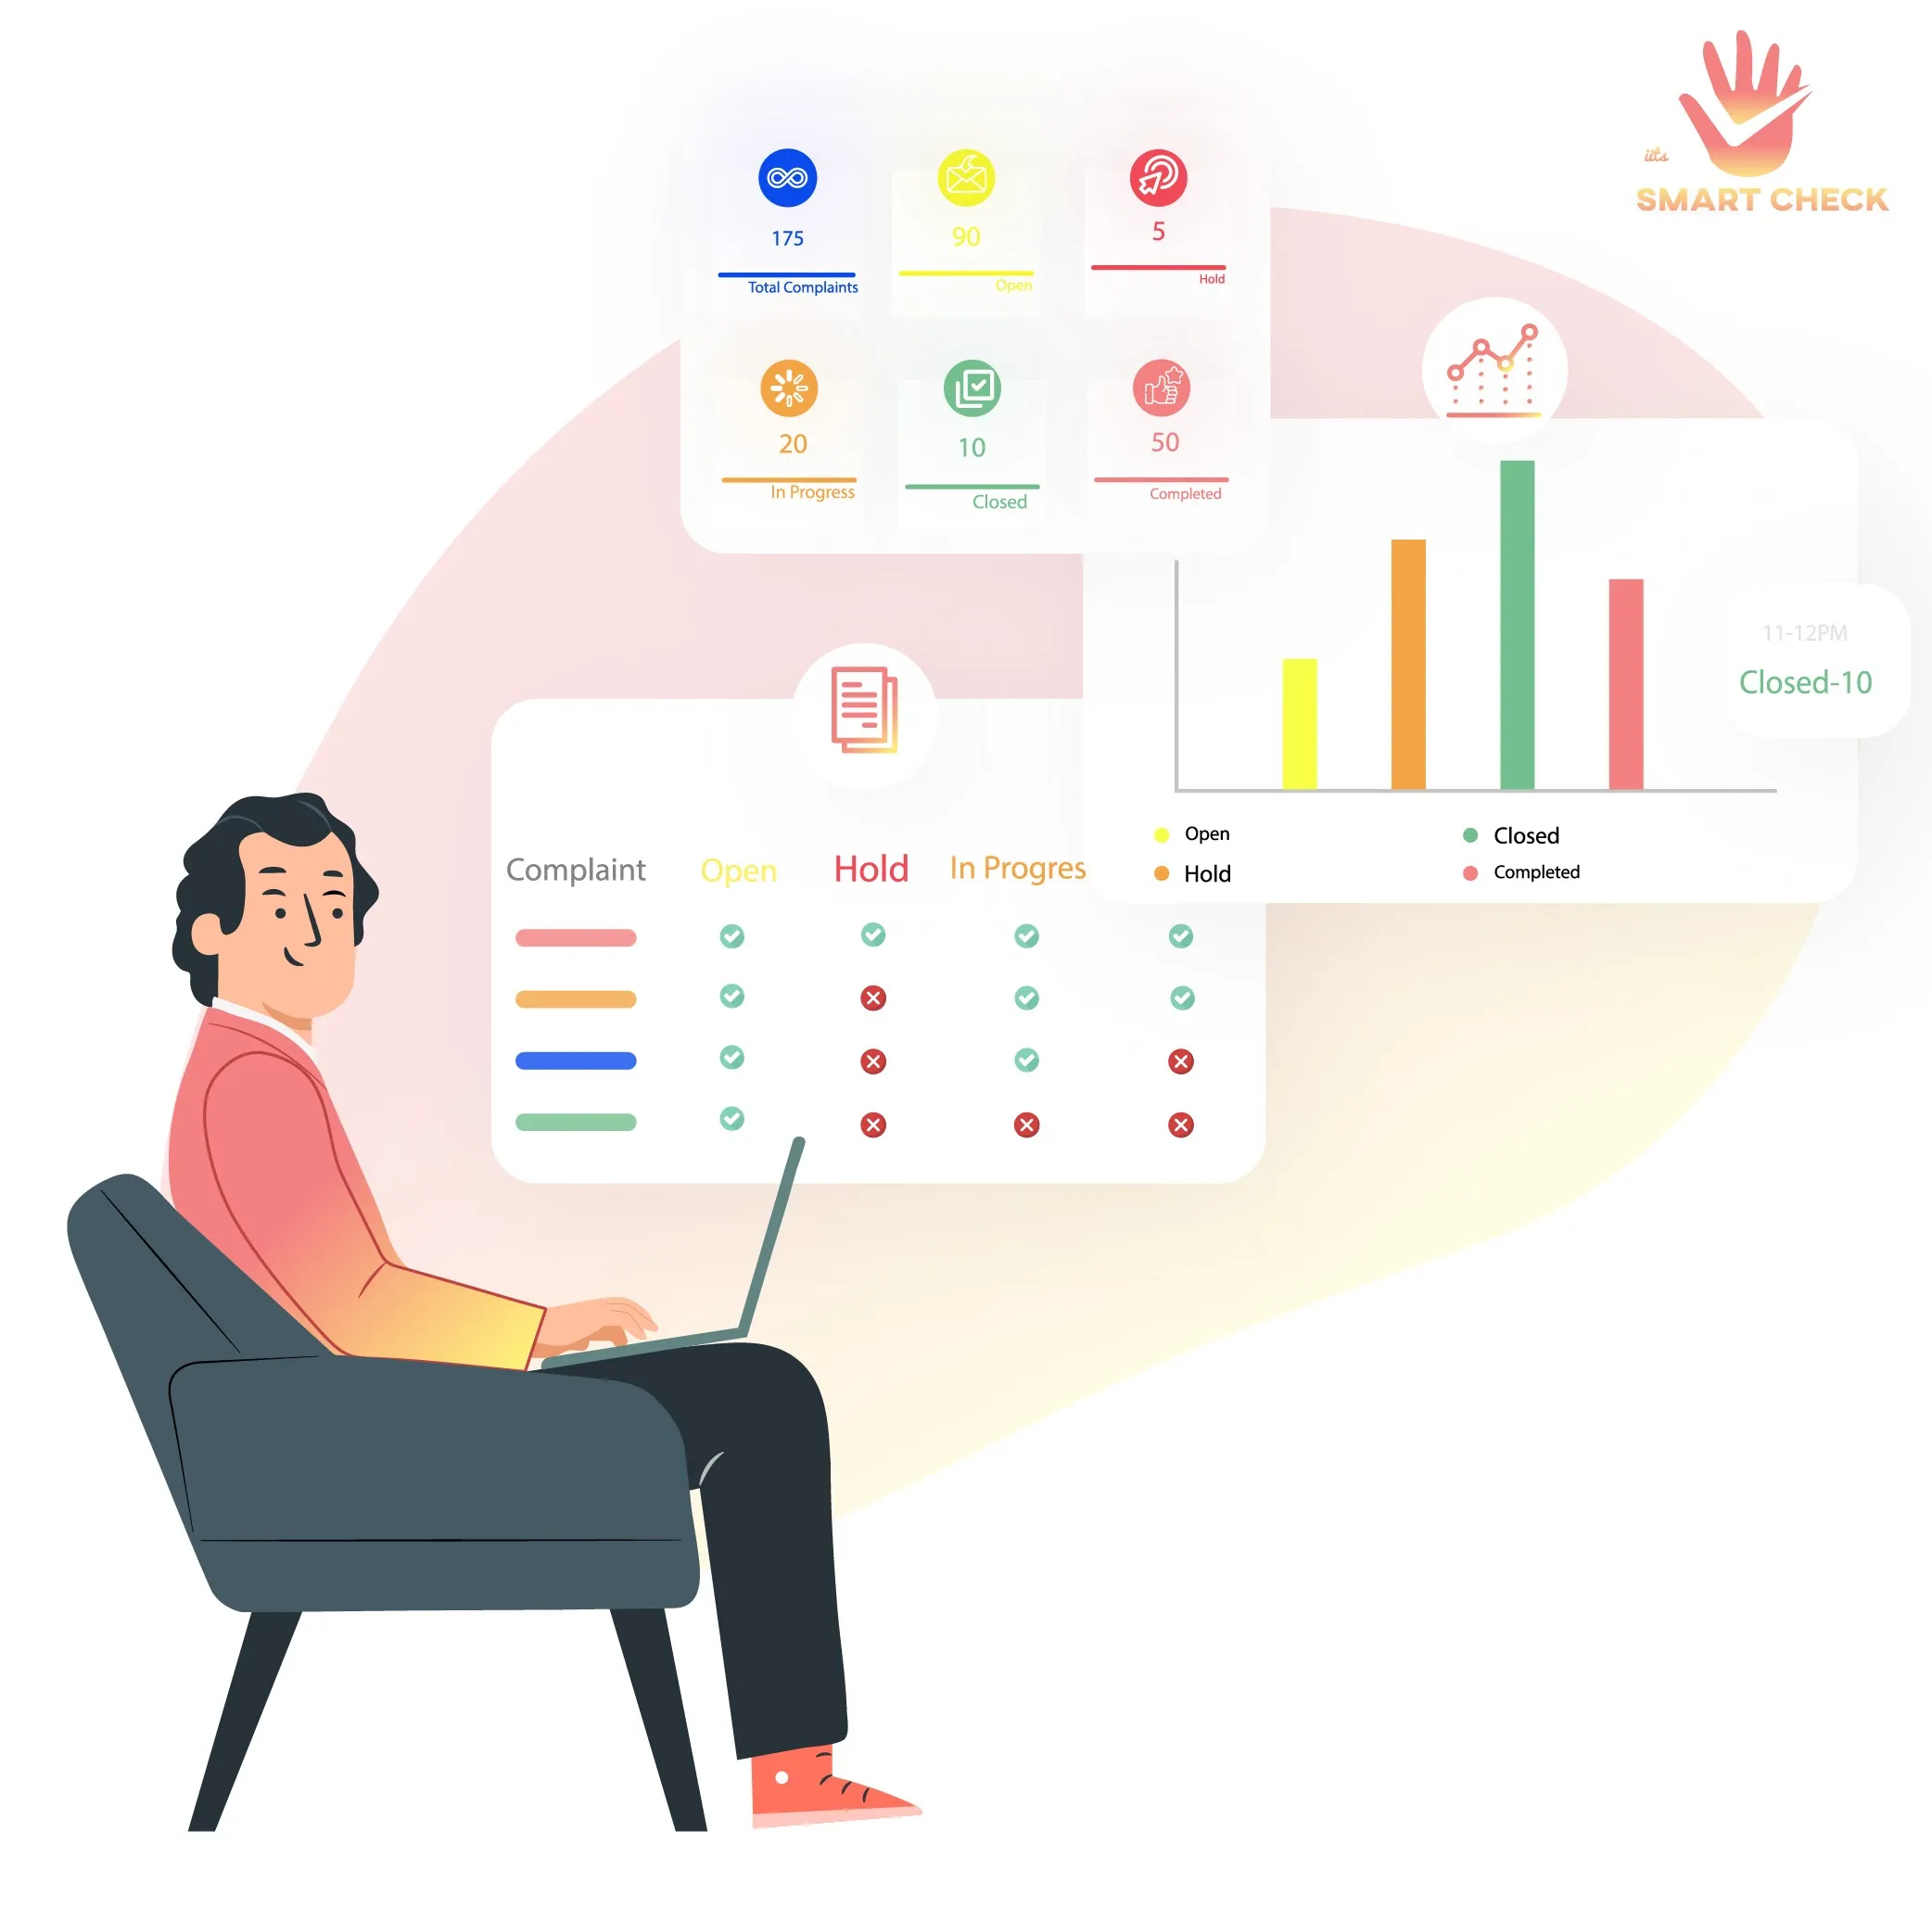The image size is (1932, 1932).
Task: Expand the Hold status filter dropdown
Action: click(x=871, y=869)
